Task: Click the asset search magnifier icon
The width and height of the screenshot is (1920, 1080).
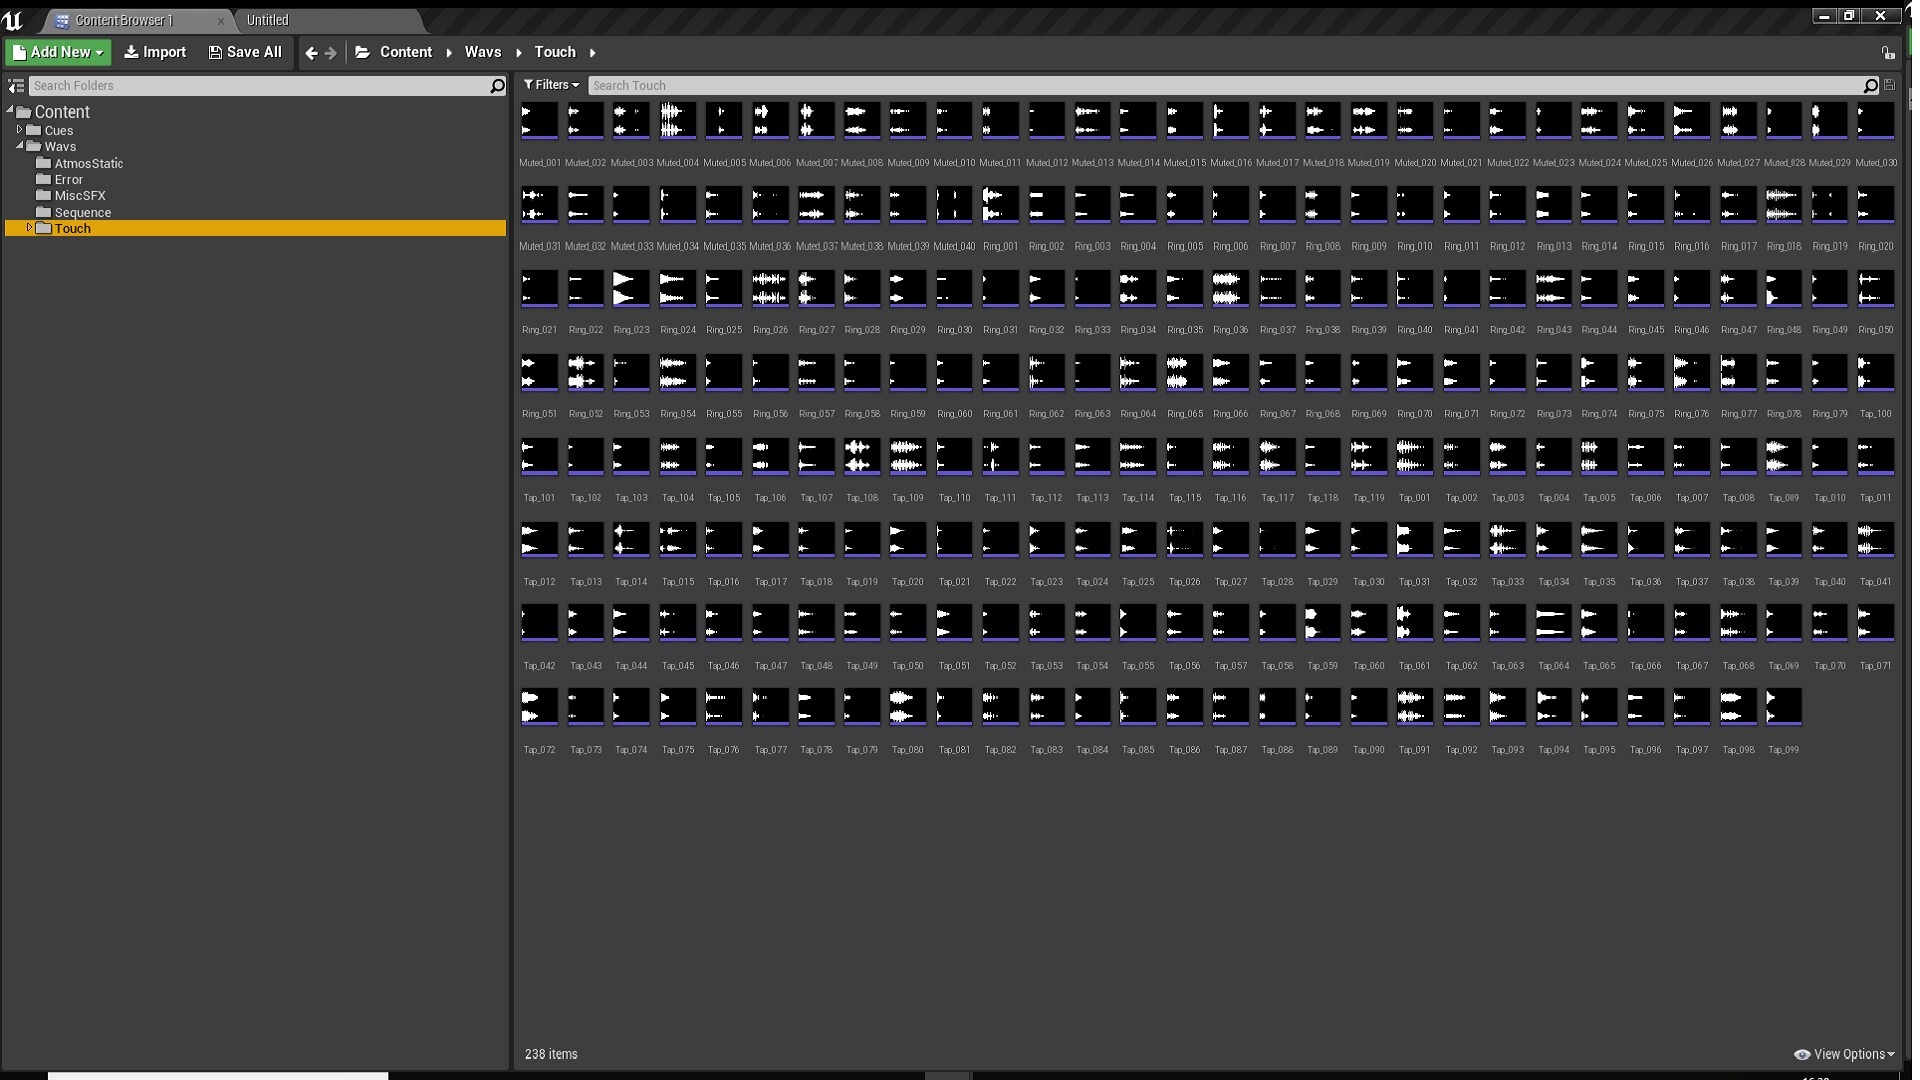Action: [1870, 86]
